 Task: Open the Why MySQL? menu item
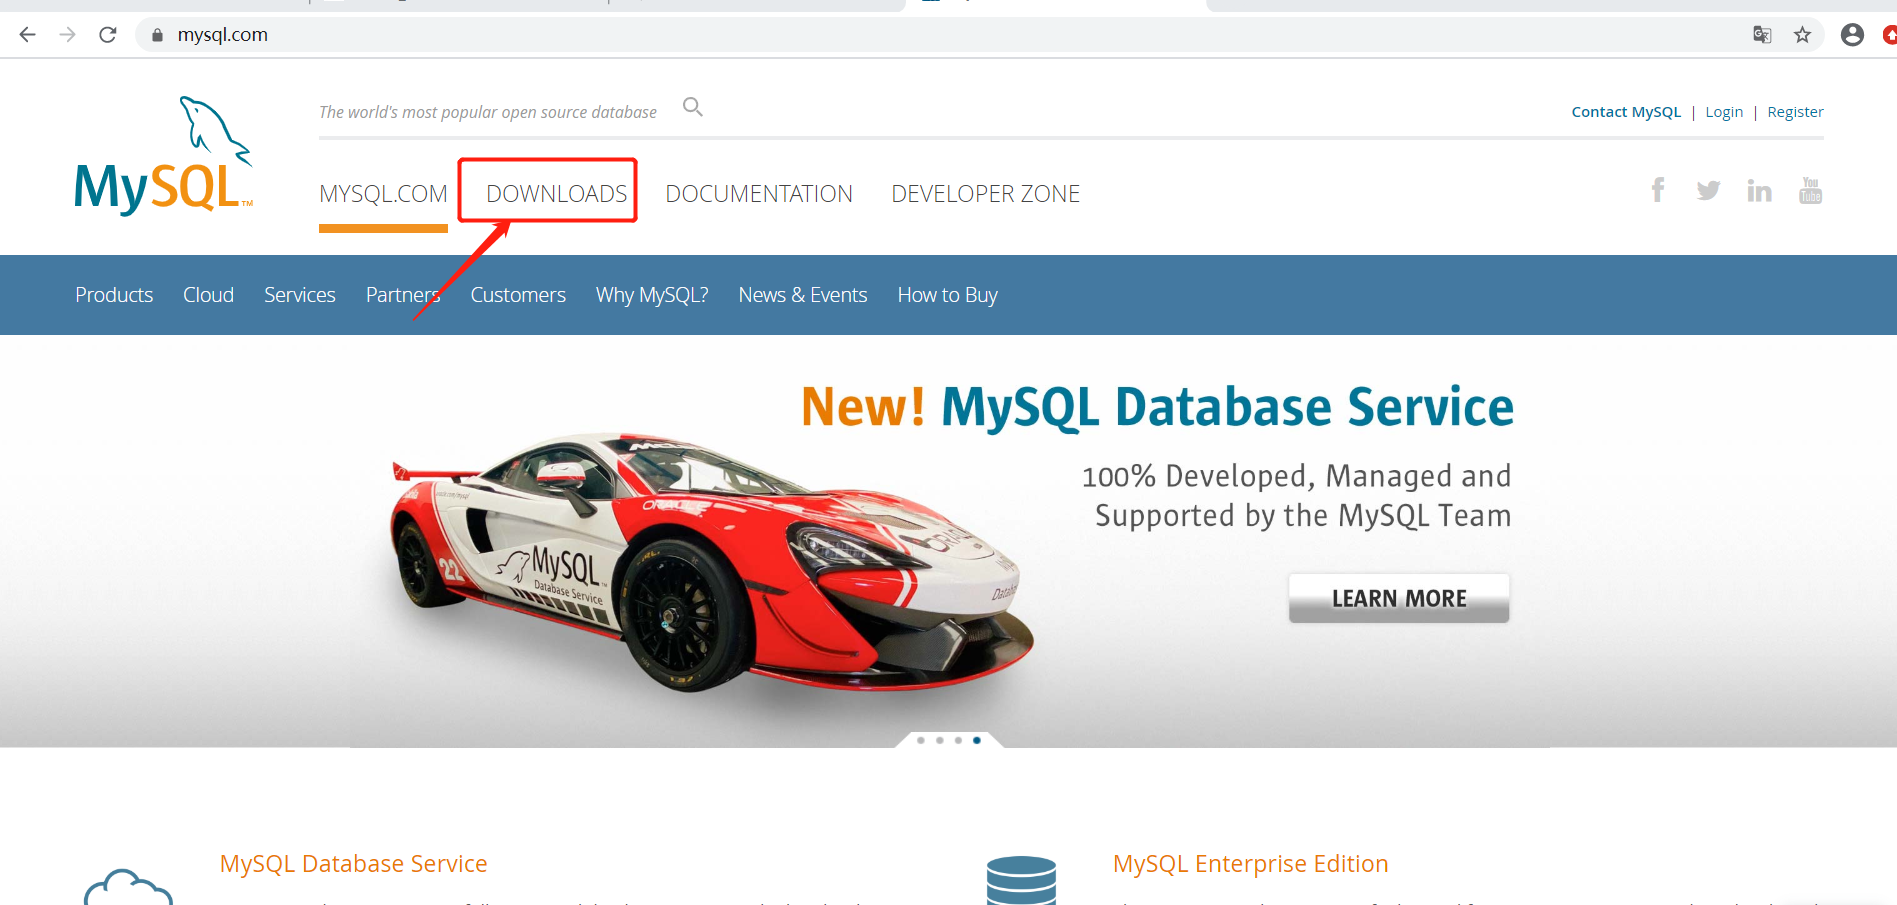[x=652, y=295]
